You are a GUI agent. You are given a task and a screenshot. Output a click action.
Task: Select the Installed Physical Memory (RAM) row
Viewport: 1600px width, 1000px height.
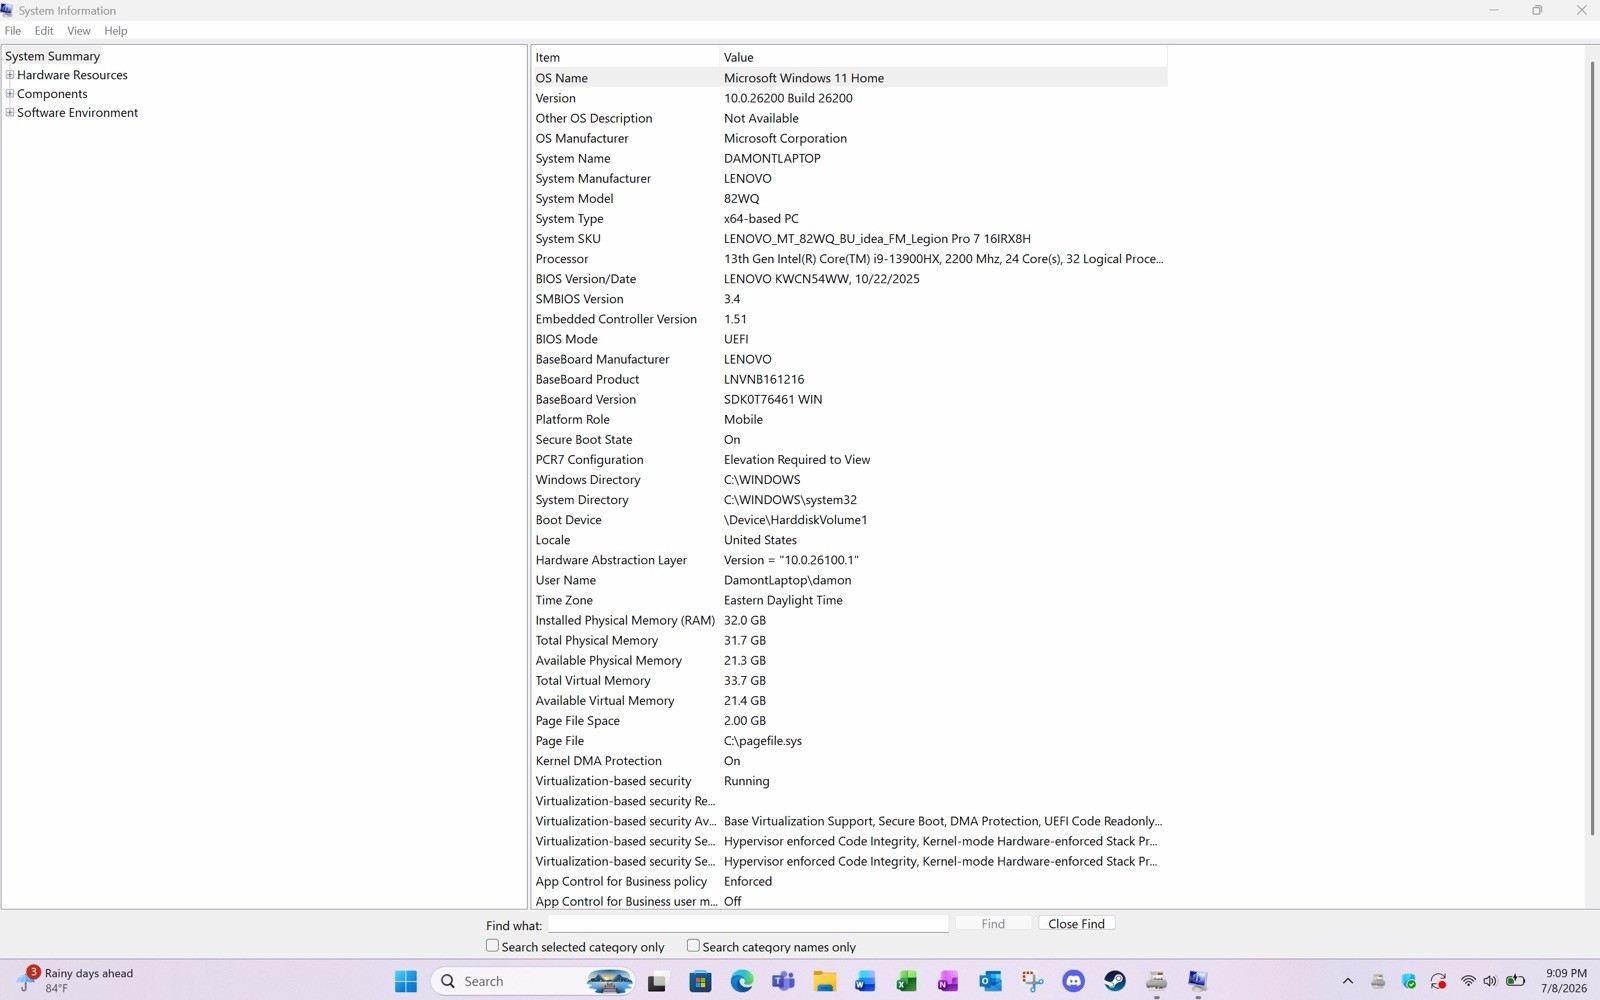(849, 620)
